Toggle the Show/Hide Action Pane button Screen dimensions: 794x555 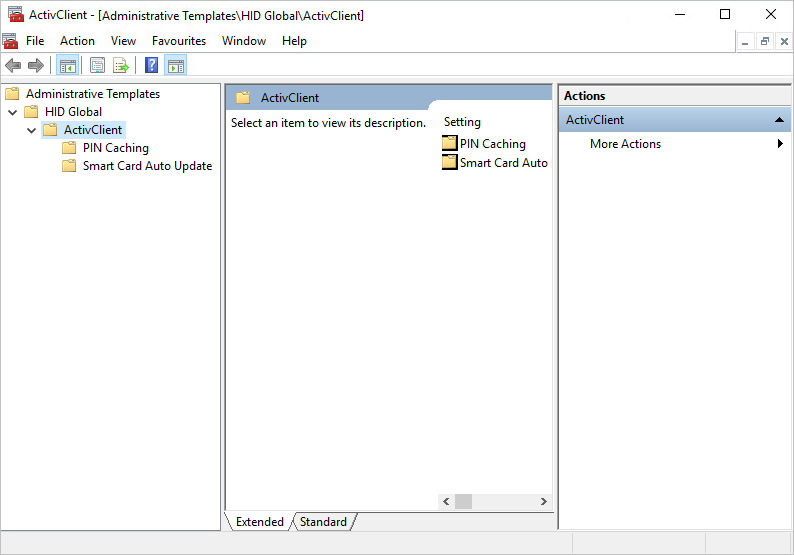[176, 66]
